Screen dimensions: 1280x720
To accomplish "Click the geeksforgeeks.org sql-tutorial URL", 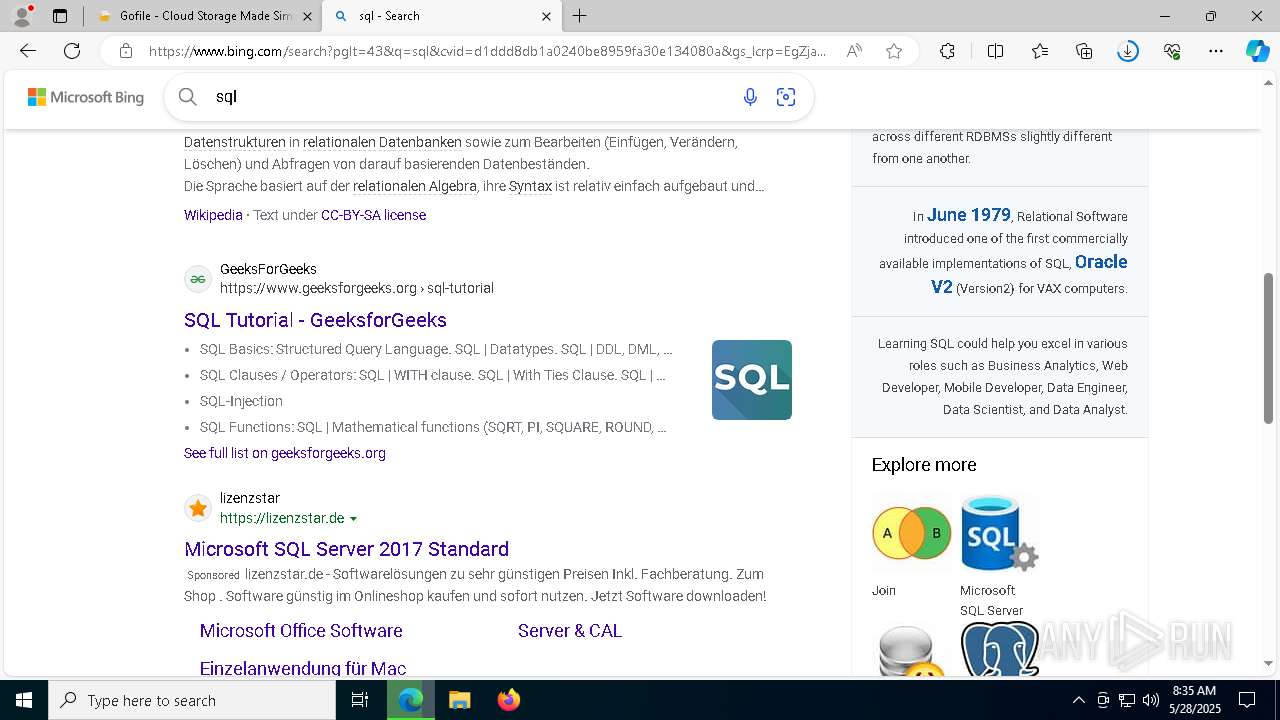I will coord(357,288).
